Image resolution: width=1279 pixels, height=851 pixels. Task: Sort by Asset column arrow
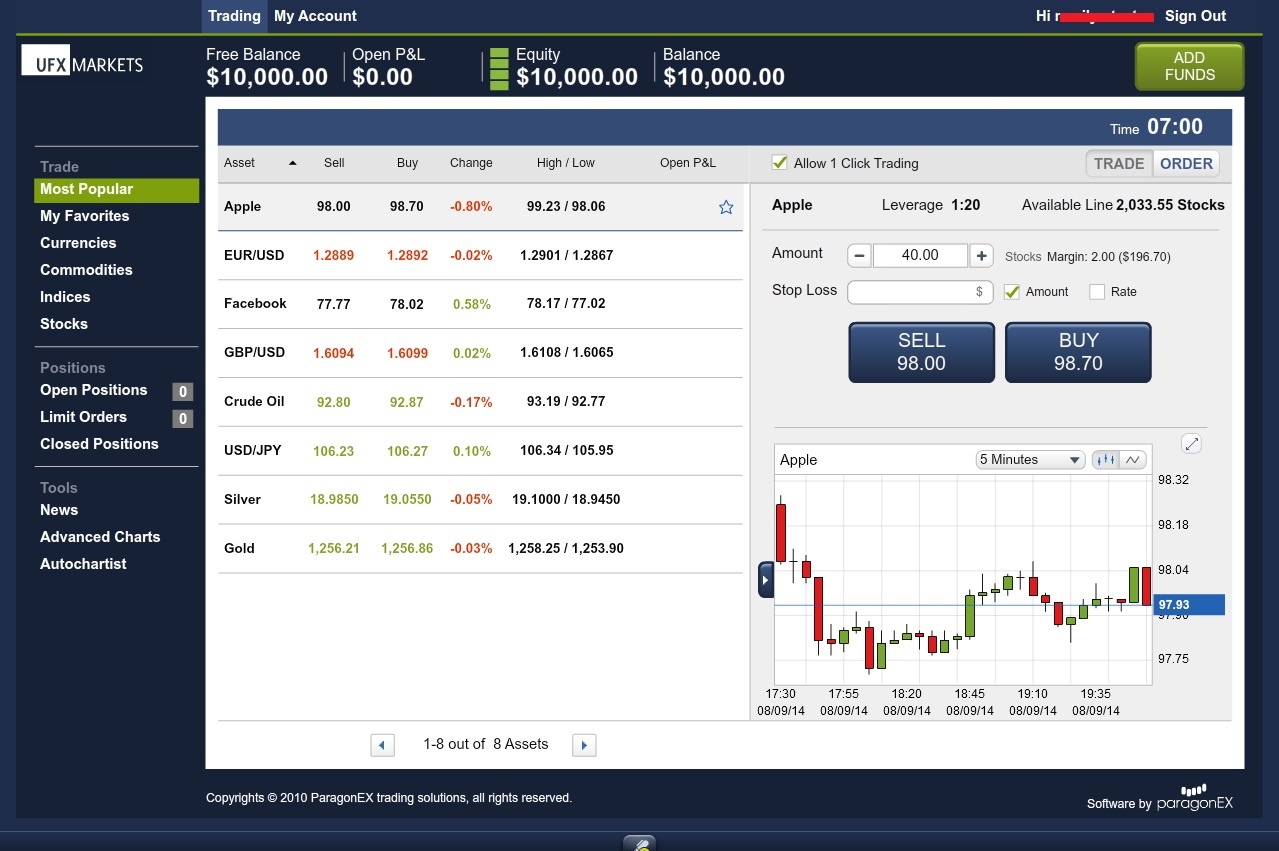pos(293,163)
